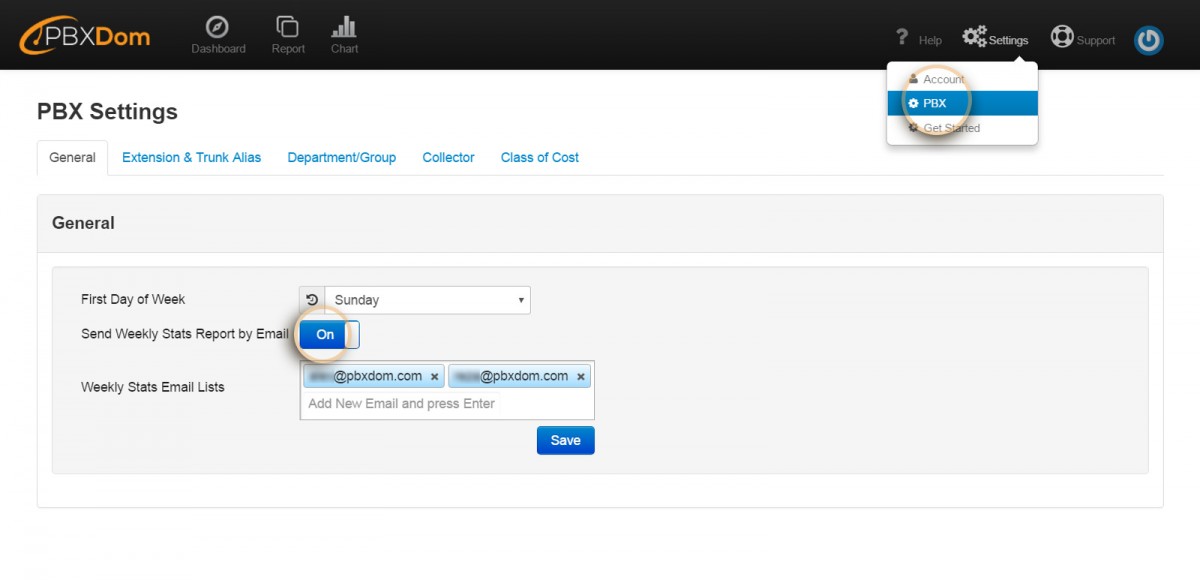Remove the first pbxdom.com email tag
Viewport: 1200px width, 580px height.
click(x=434, y=377)
